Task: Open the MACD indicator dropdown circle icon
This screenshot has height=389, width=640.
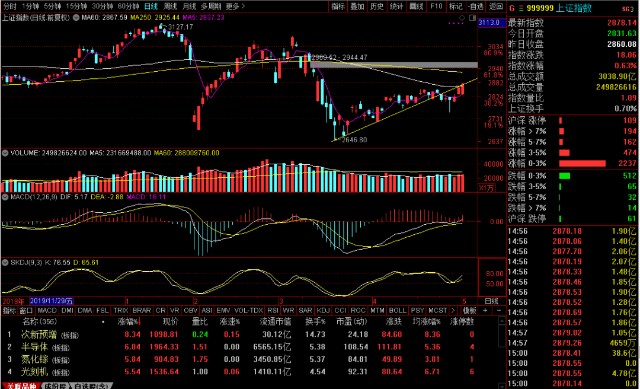Action: 5,197
